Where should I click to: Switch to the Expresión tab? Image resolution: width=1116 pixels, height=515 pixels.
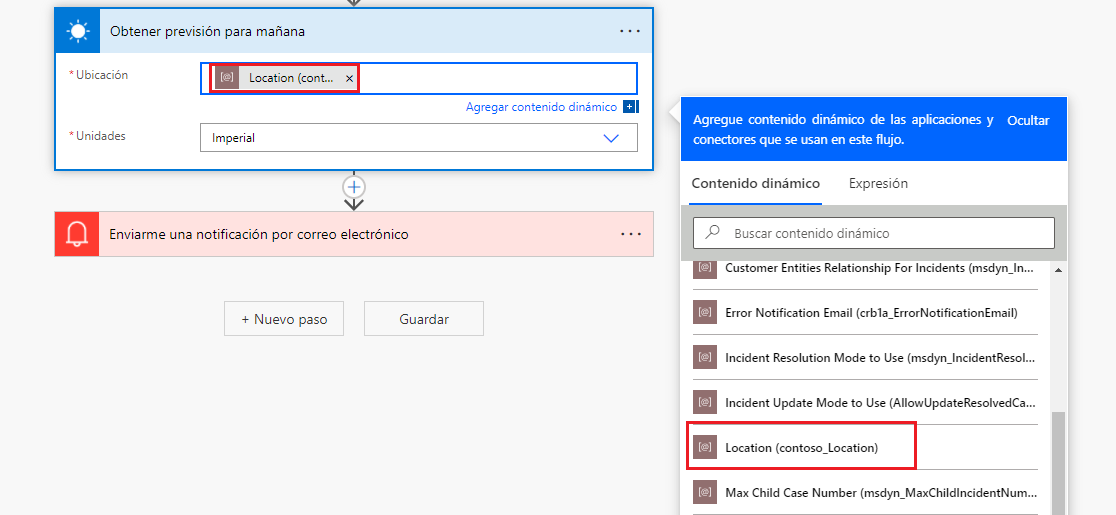[x=878, y=184]
